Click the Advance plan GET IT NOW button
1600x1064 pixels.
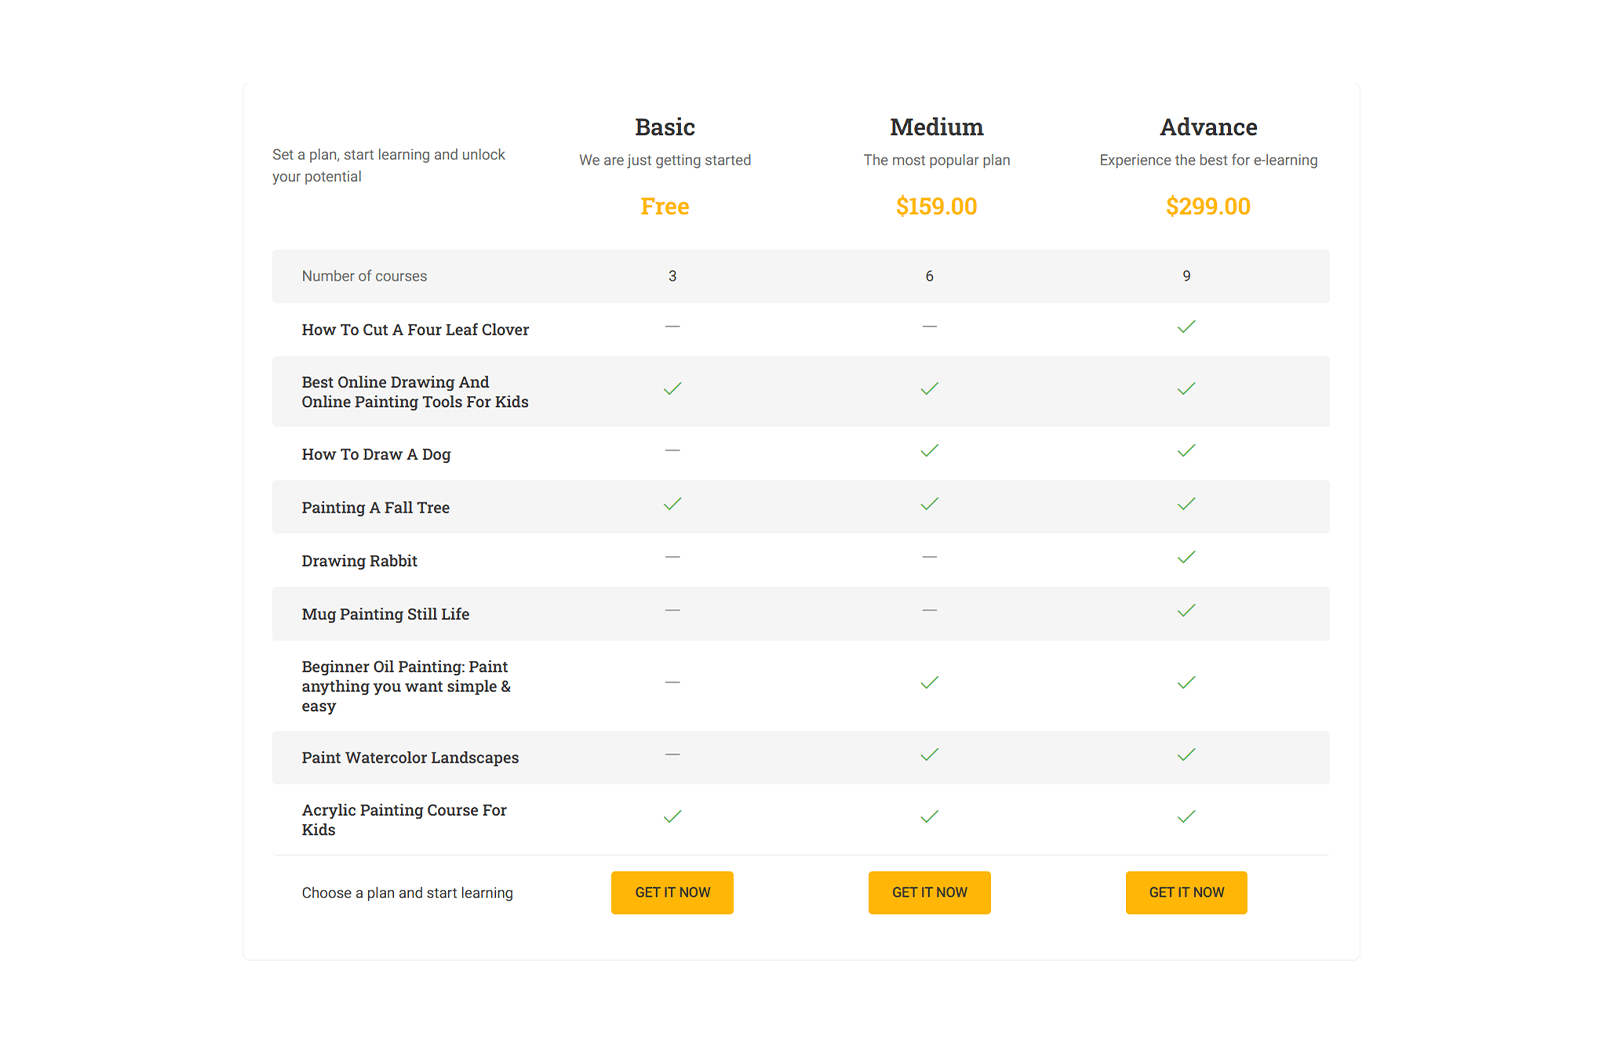point(1186,892)
